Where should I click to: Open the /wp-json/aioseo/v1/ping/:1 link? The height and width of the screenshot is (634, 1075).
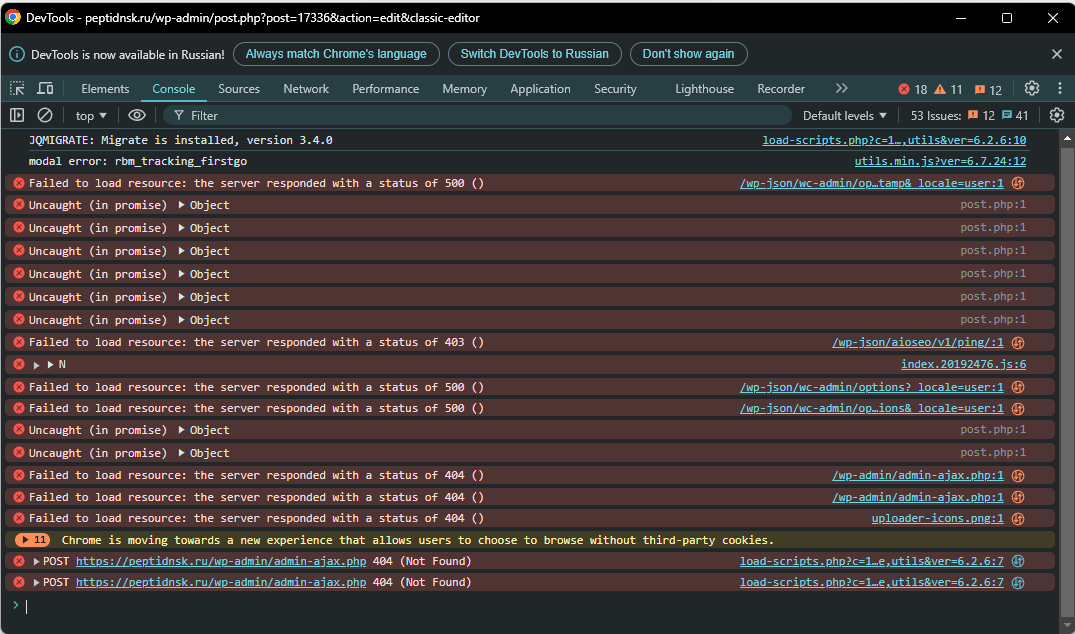tap(917, 342)
